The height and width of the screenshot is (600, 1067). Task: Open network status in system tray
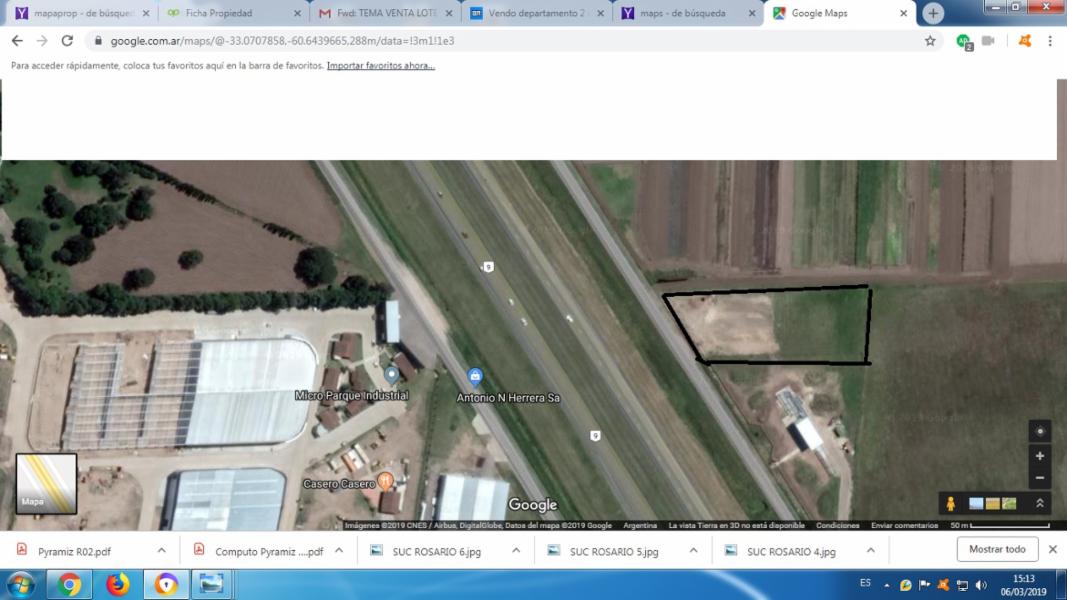click(x=962, y=585)
